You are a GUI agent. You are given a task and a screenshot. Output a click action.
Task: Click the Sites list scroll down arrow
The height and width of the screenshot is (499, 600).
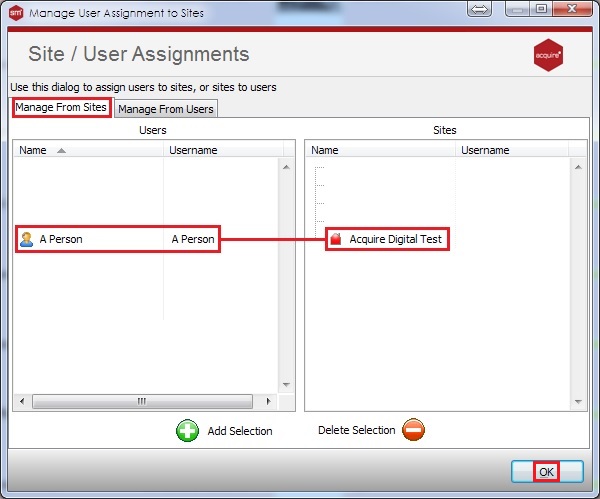coord(578,401)
